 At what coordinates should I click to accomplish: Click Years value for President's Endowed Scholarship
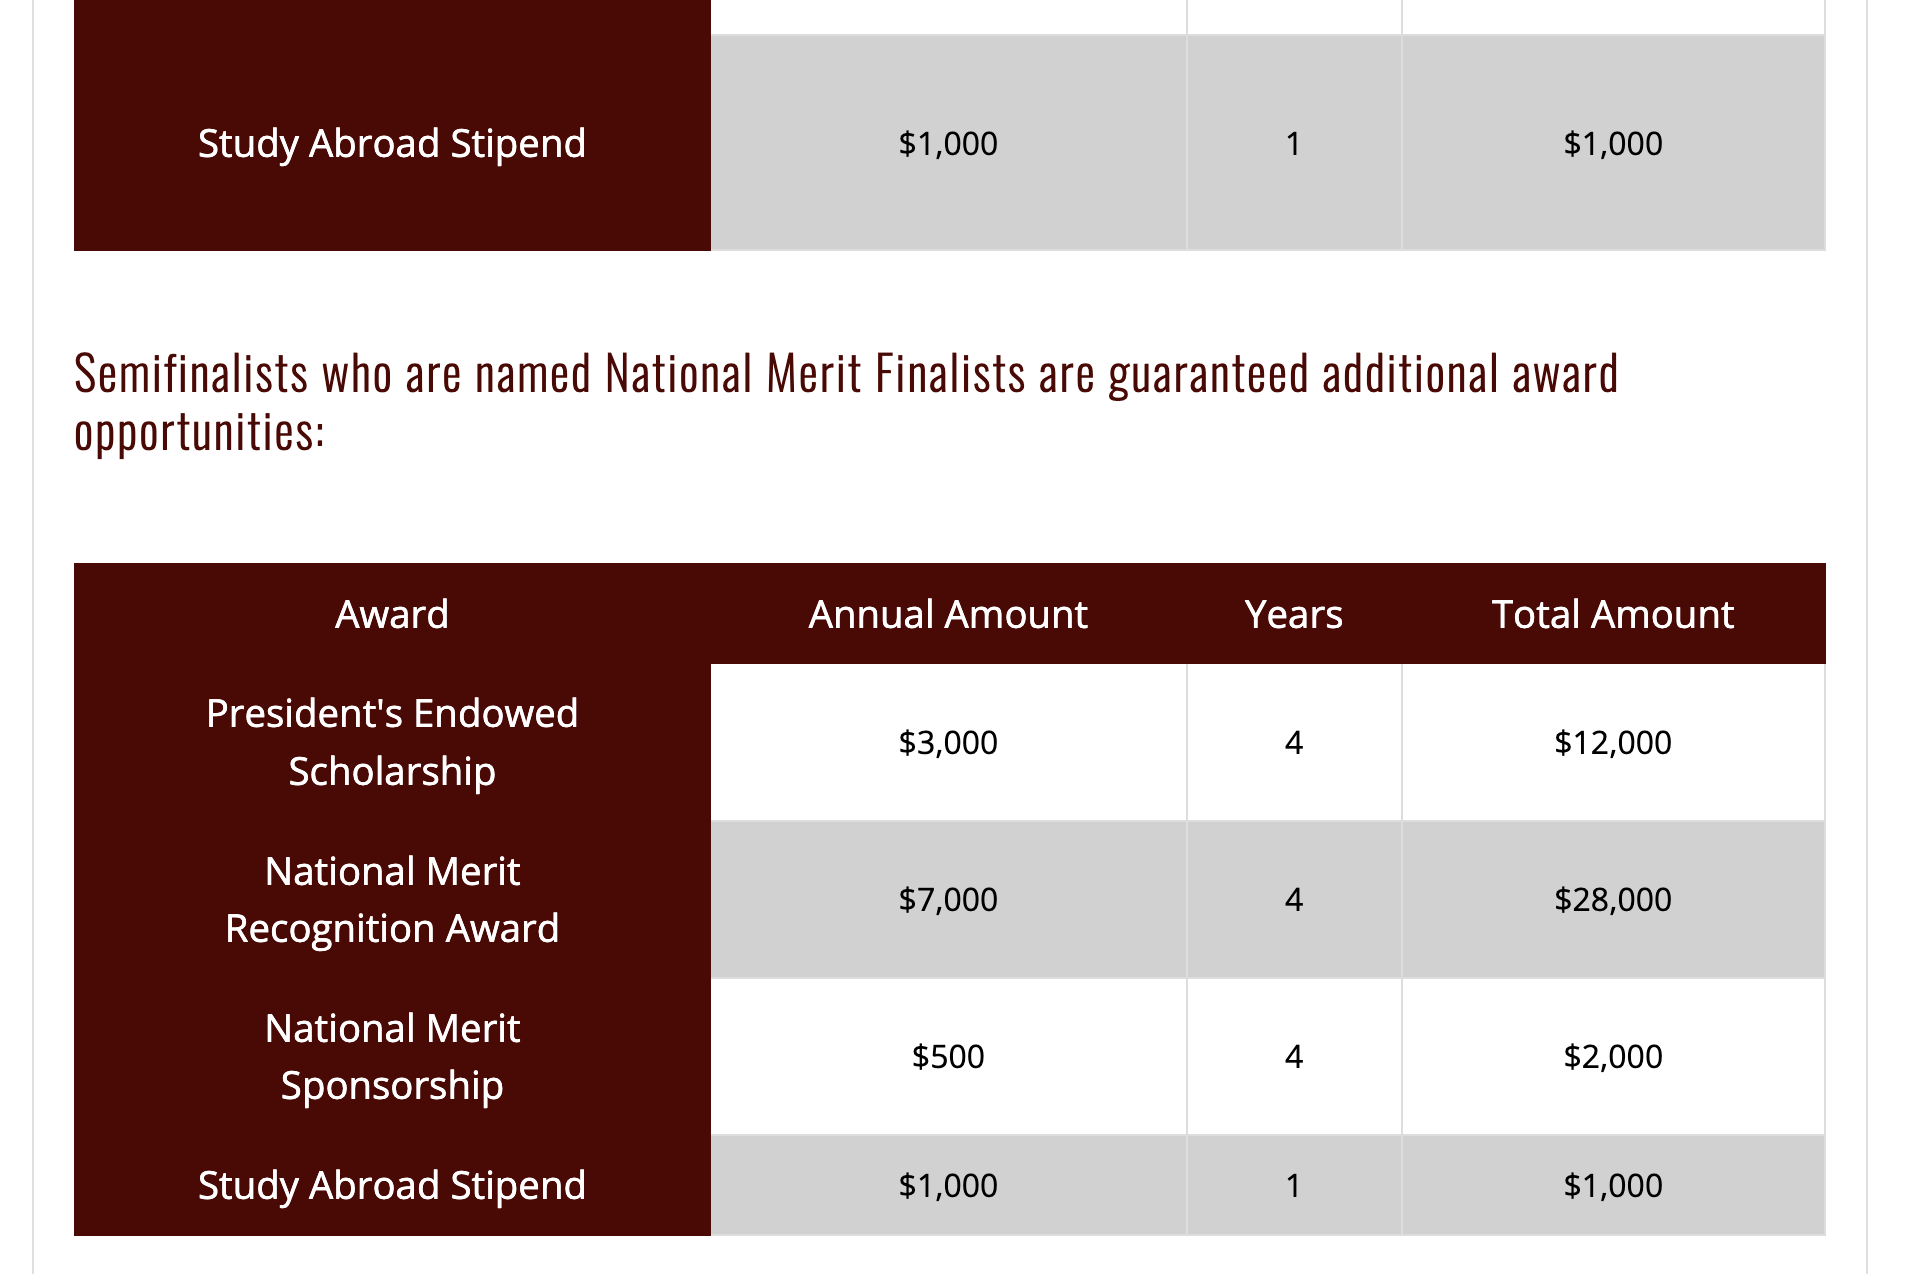(1293, 742)
